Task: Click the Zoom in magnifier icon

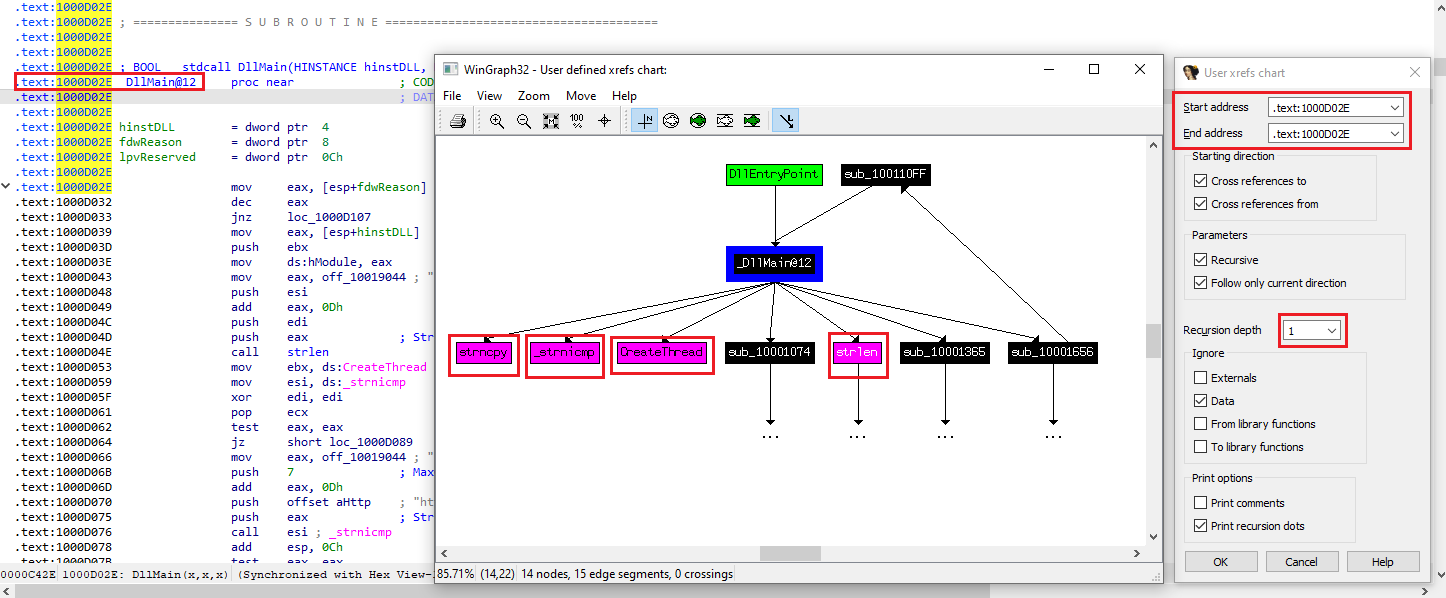Action: tap(497, 121)
